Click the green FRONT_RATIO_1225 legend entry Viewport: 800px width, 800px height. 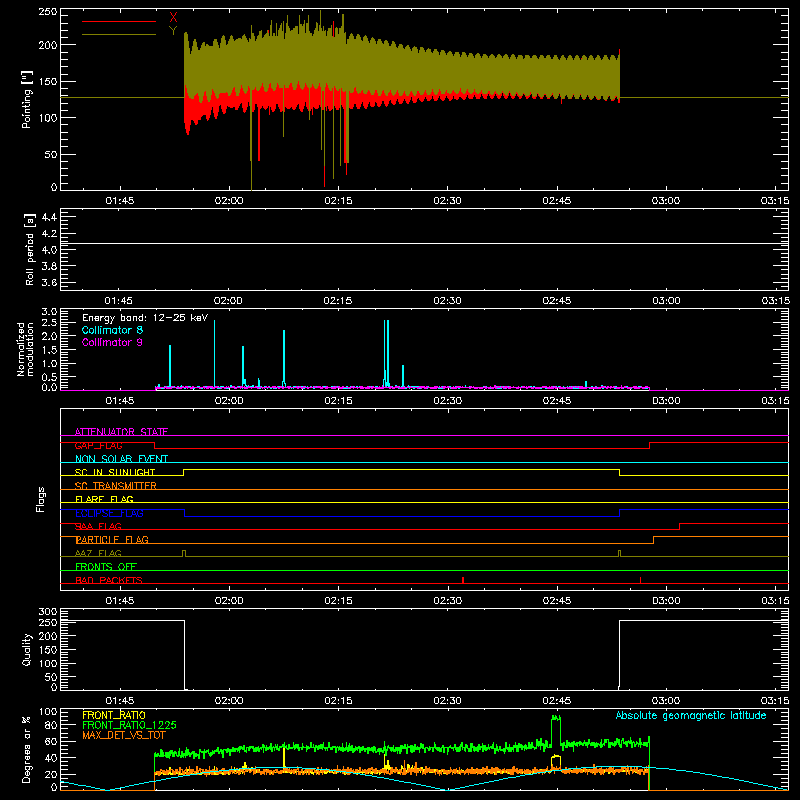click(130, 725)
